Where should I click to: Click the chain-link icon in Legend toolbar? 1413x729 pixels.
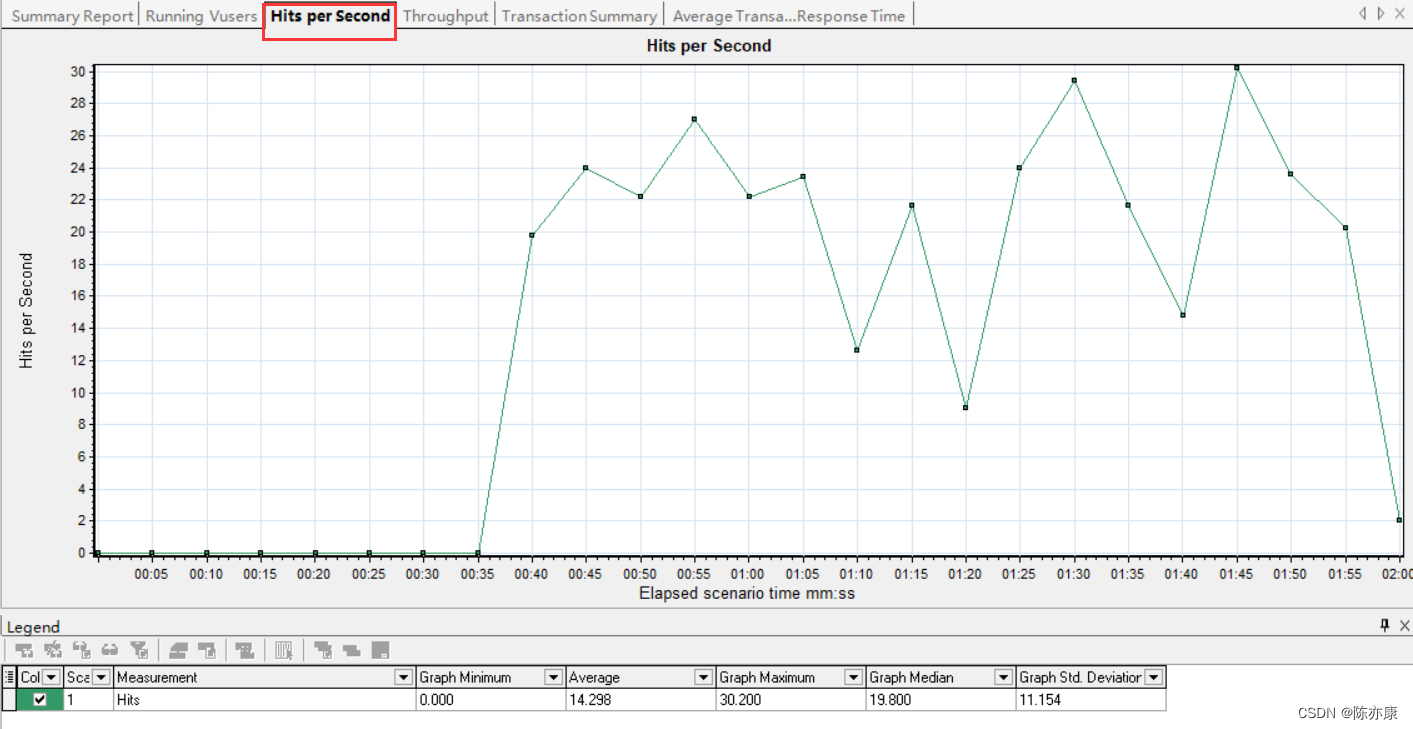click(110, 650)
